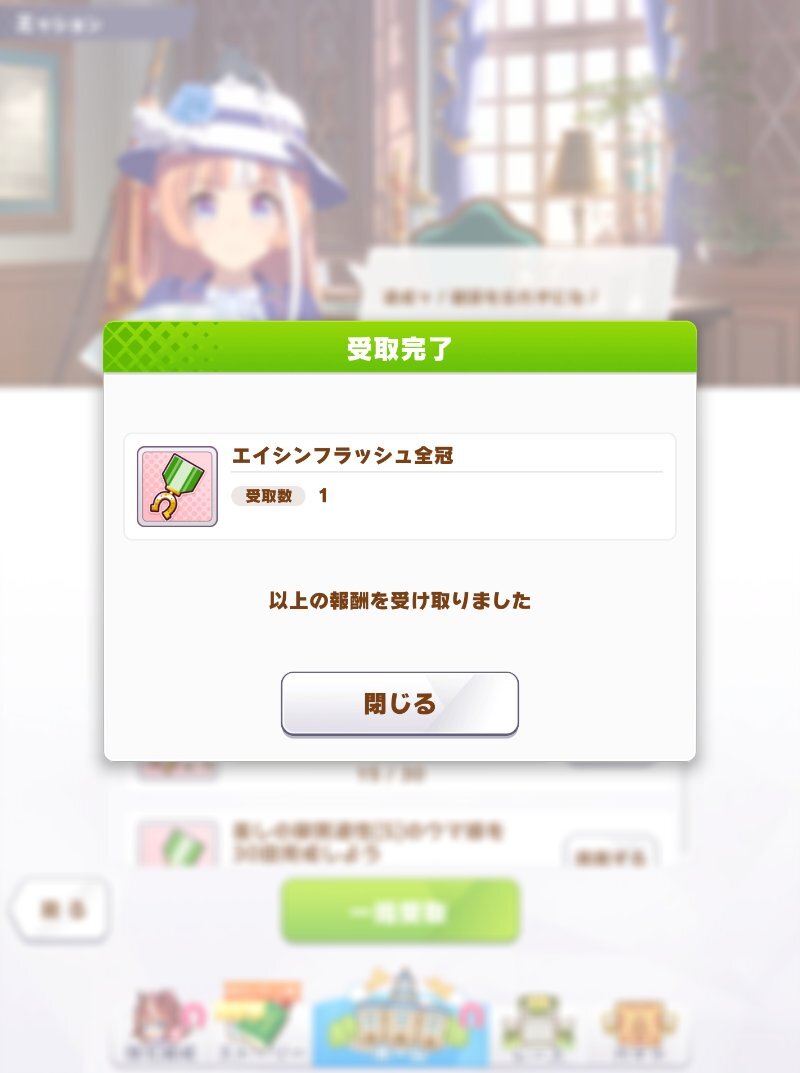800x1073 pixels.
Task: Select the エイシンフラッシュ全冠 reward title
Action: point(342,456)
